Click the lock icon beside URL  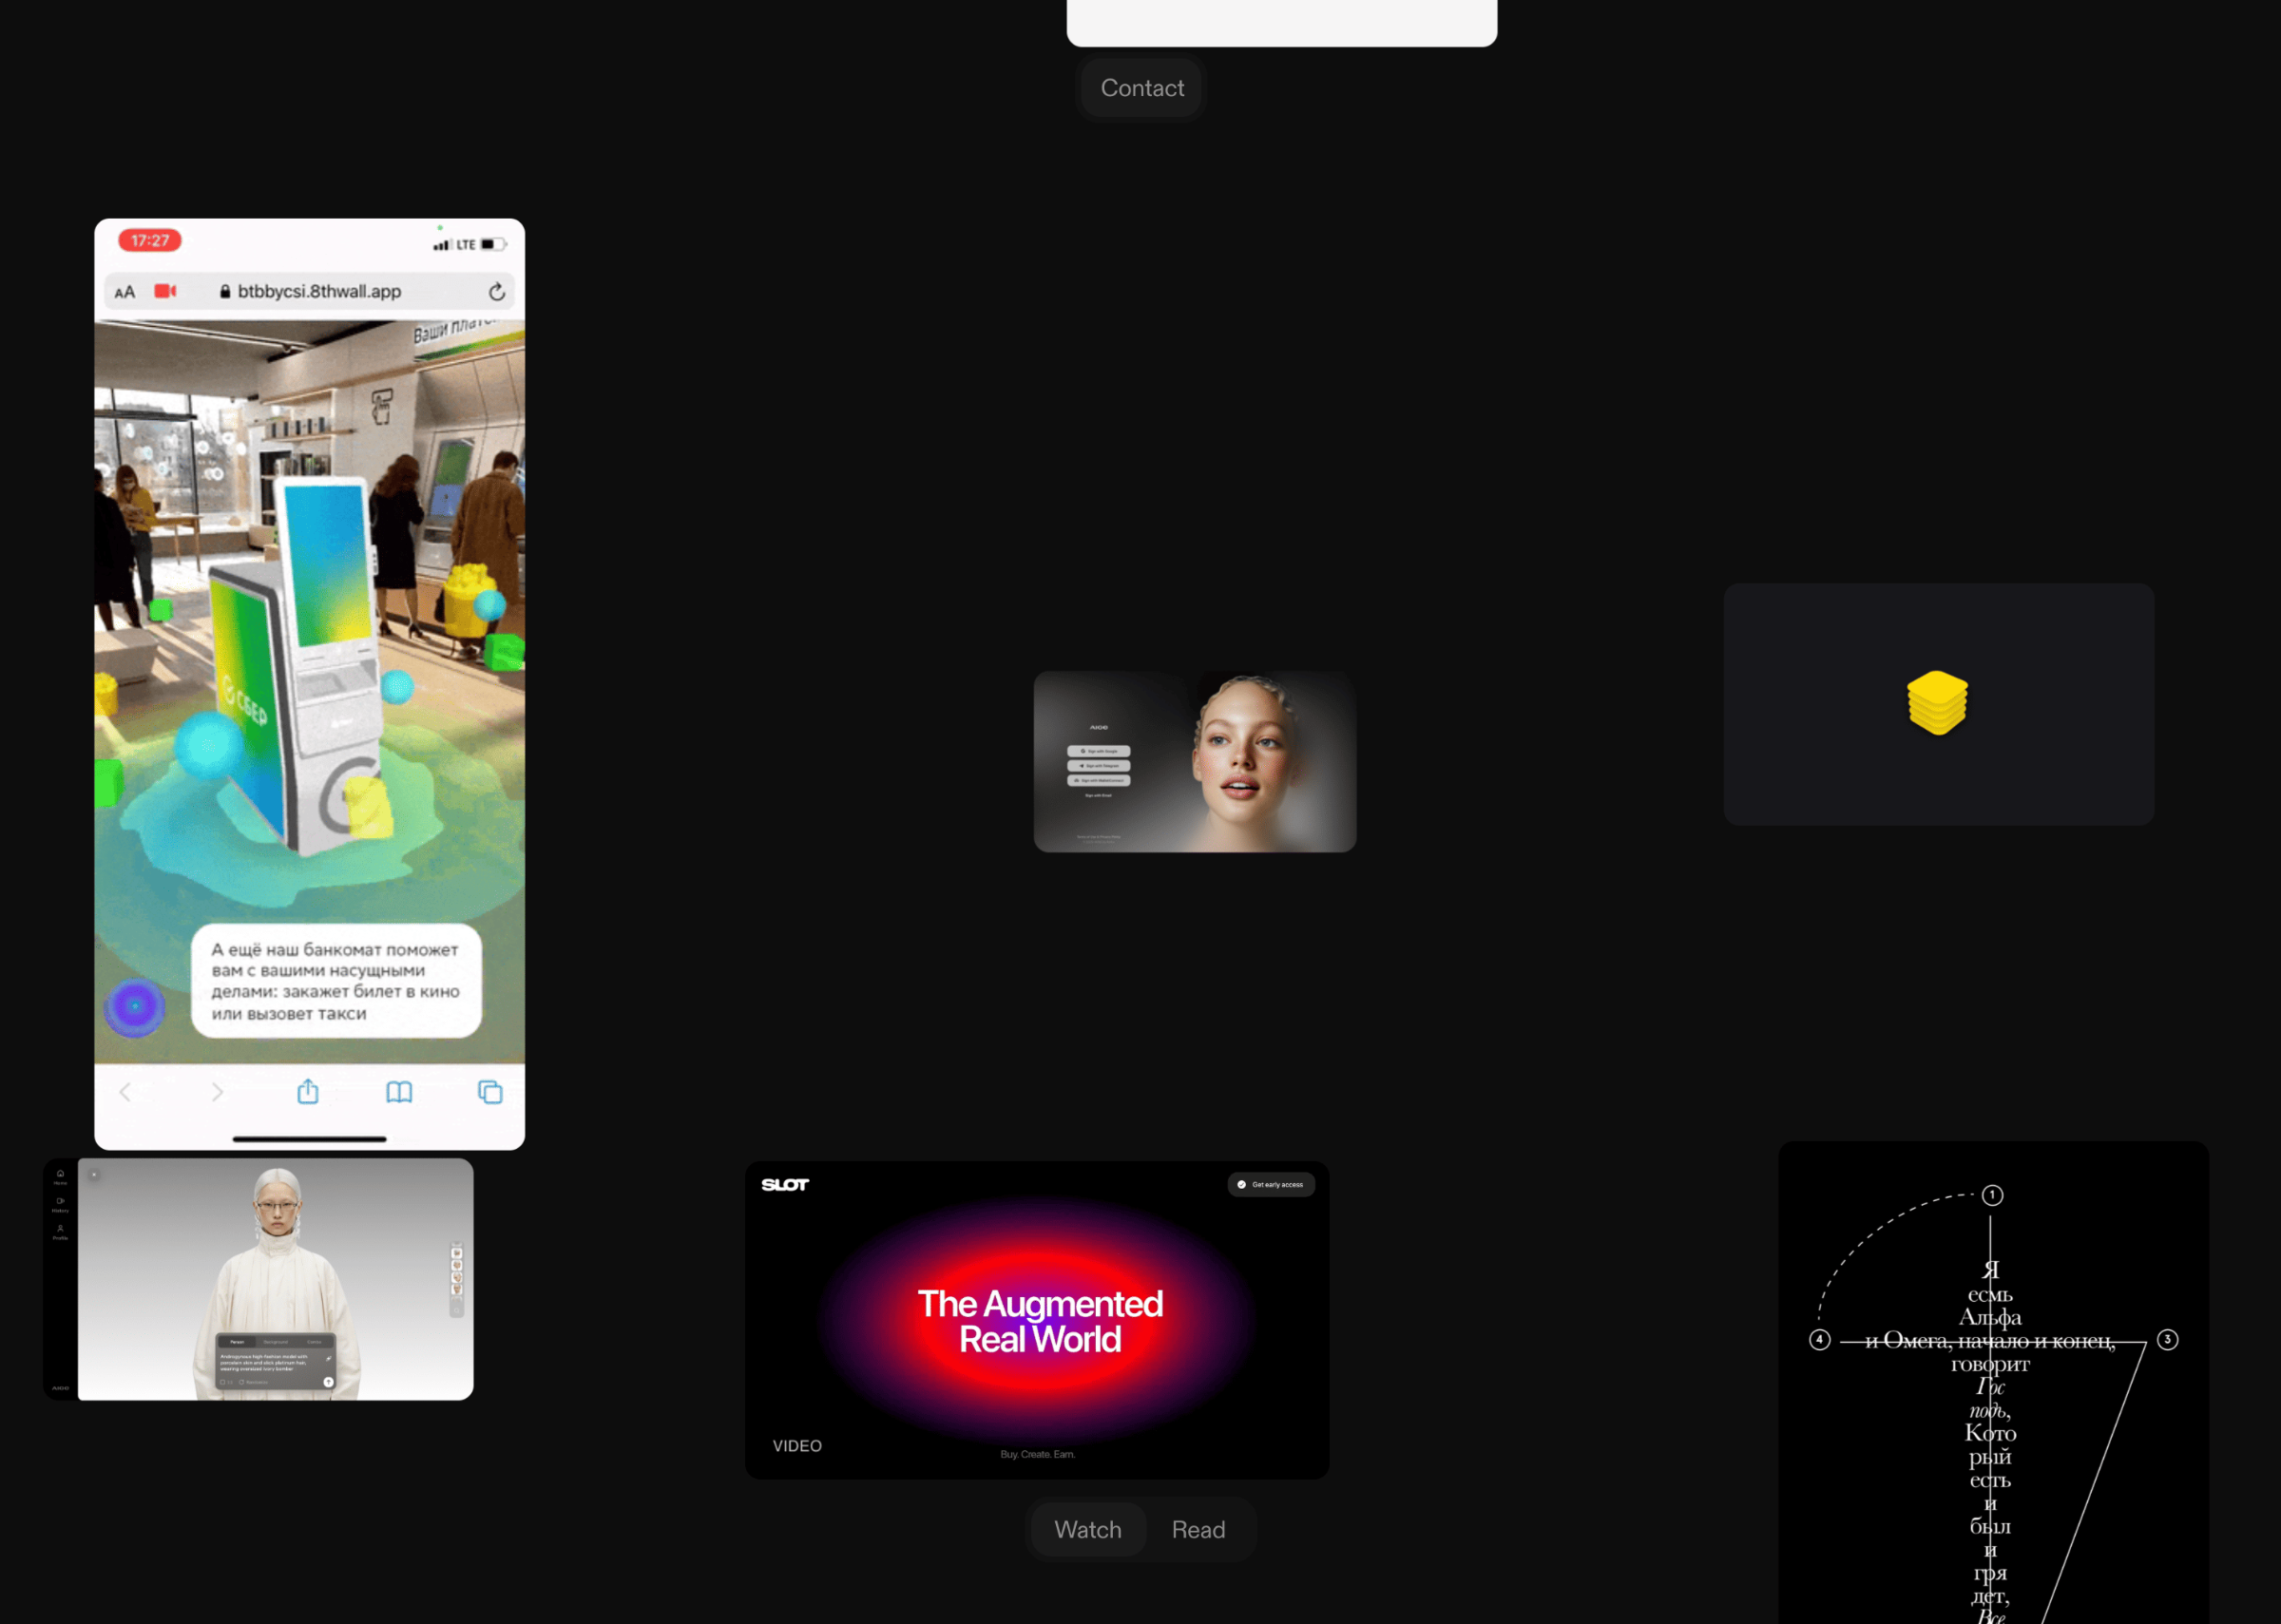click(x=225, y=292)
